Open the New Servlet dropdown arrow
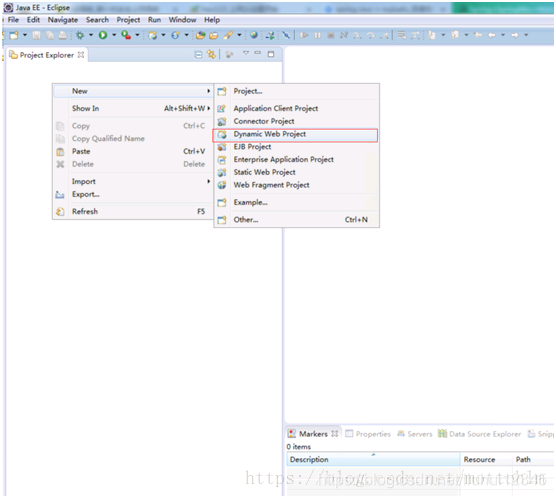 (x=186, y=35)
